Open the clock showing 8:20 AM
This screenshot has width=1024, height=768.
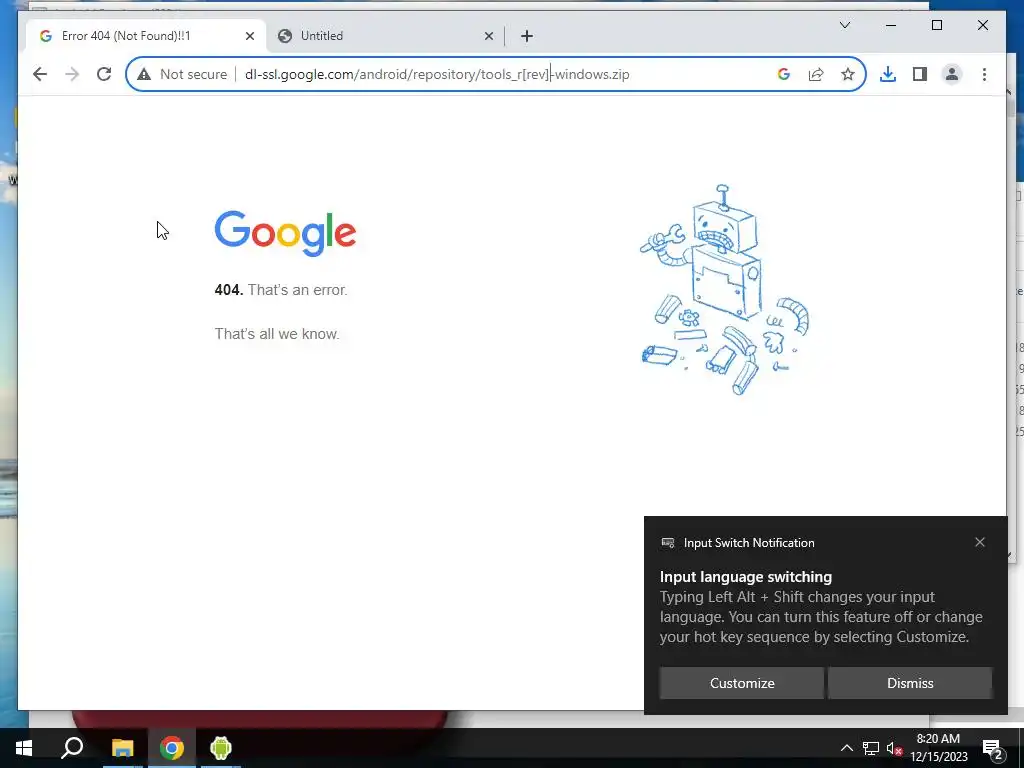coord(938,748)
